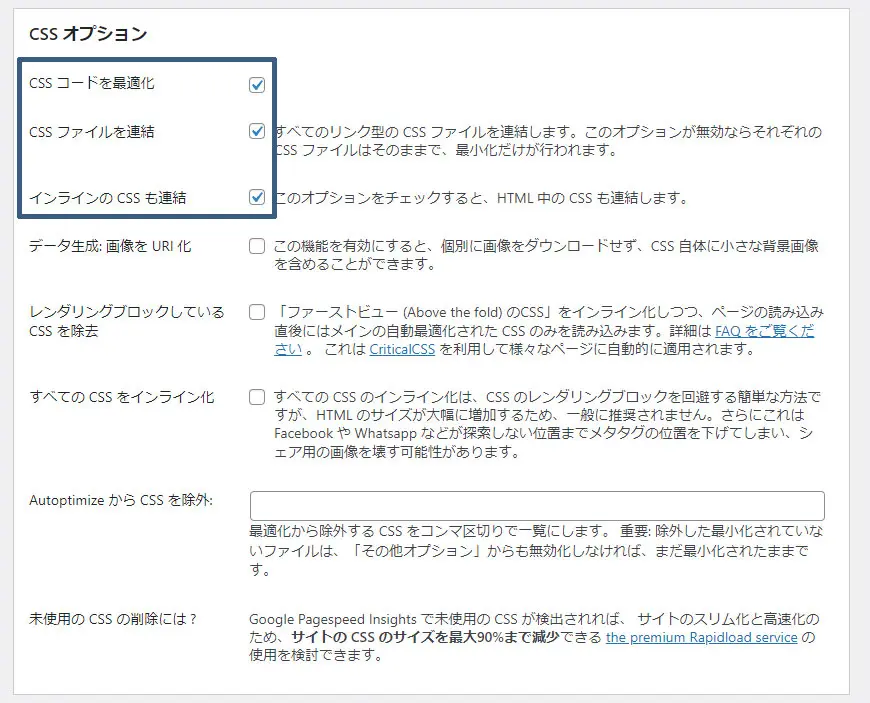Uncheck the "CSS コードを最適化" checkbox

coord(257,86)
